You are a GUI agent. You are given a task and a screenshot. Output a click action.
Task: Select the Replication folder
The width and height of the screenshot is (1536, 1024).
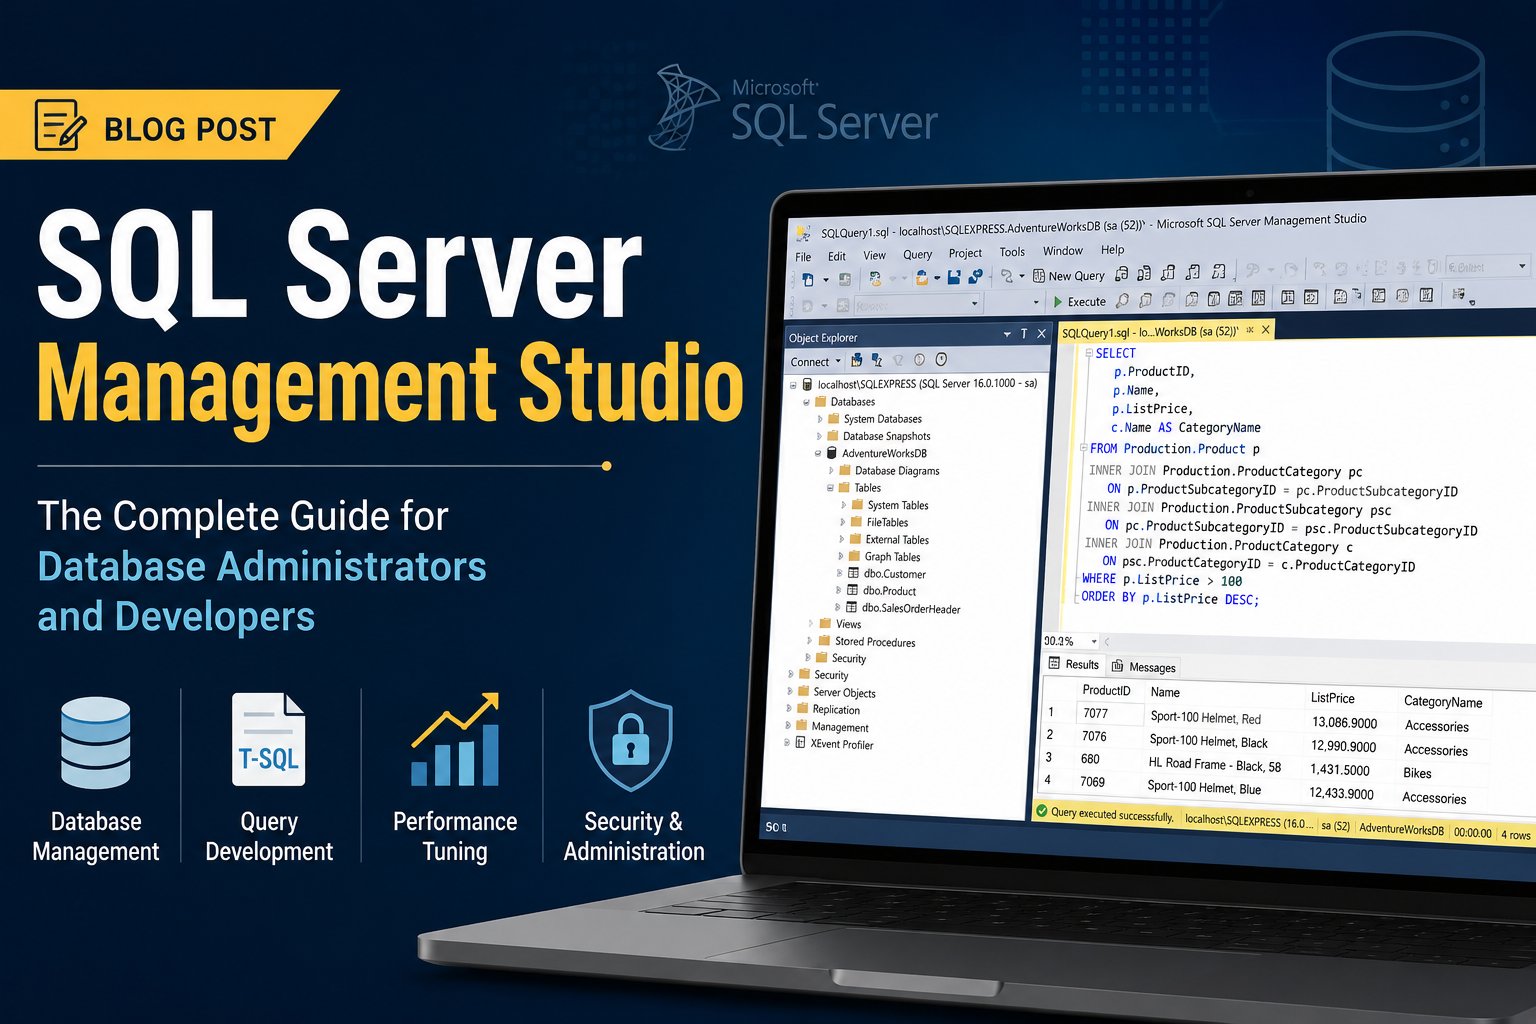[x=829, y=710]
